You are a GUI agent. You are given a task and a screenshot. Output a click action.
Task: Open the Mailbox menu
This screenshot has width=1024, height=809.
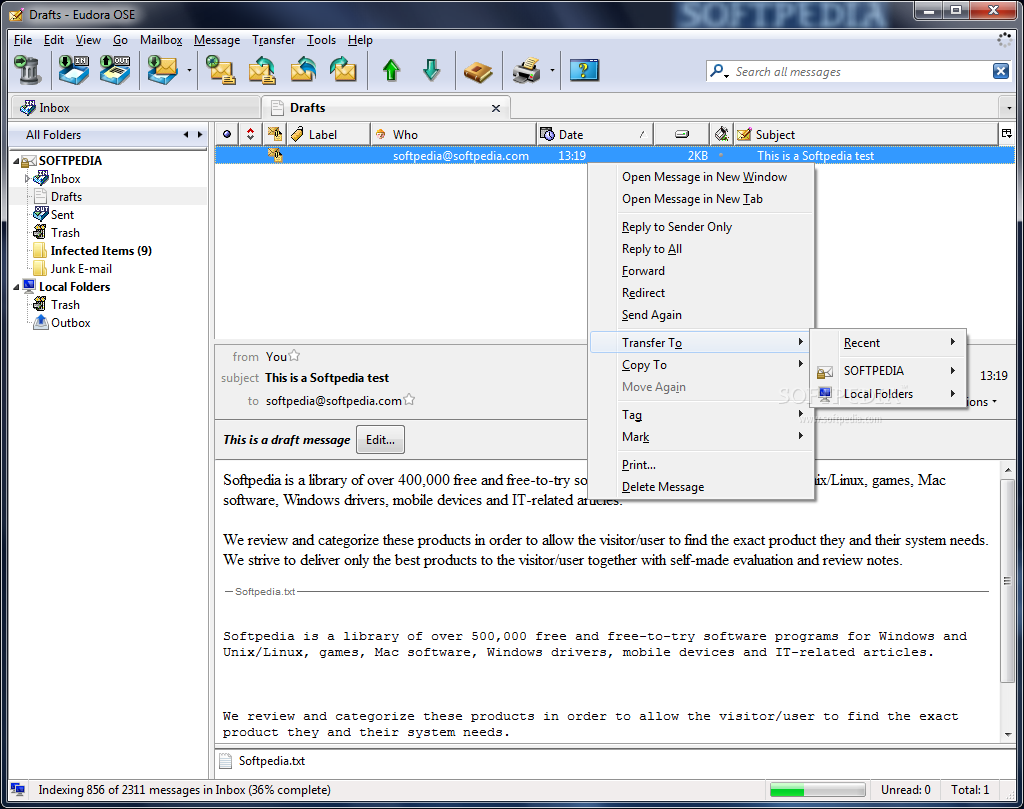tap(161, 40)
